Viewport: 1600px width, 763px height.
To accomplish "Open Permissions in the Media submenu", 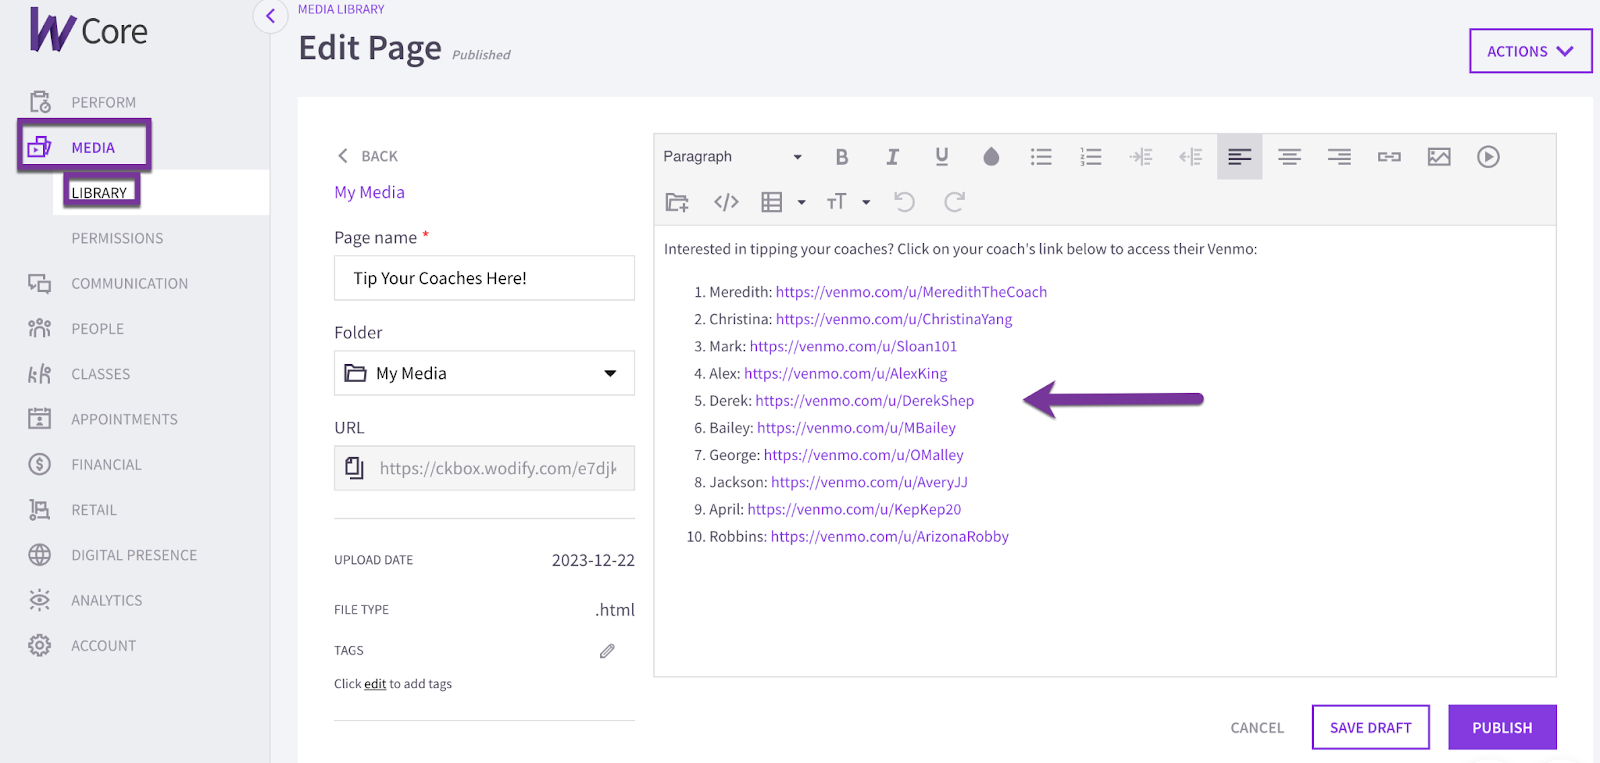I will [117, 238].
